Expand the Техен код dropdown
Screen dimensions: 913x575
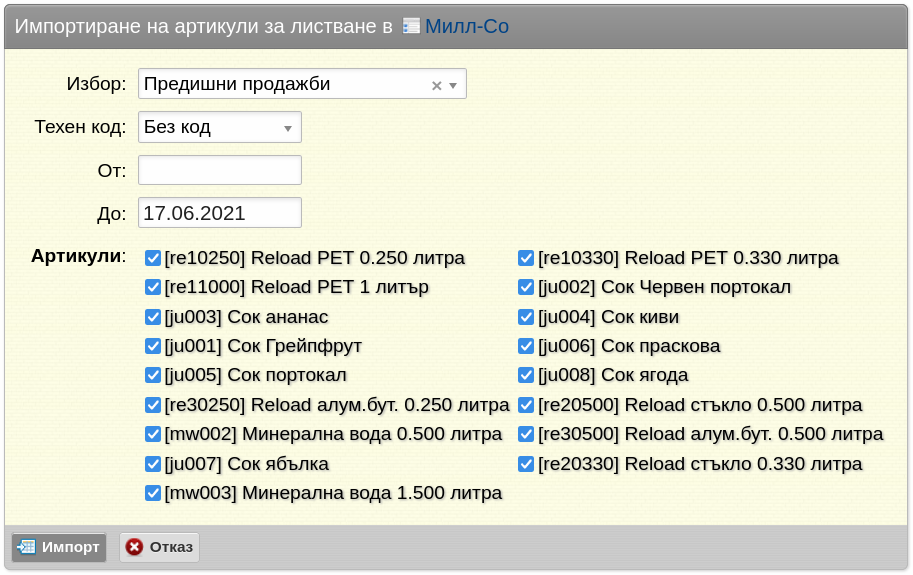coord(220,127)
